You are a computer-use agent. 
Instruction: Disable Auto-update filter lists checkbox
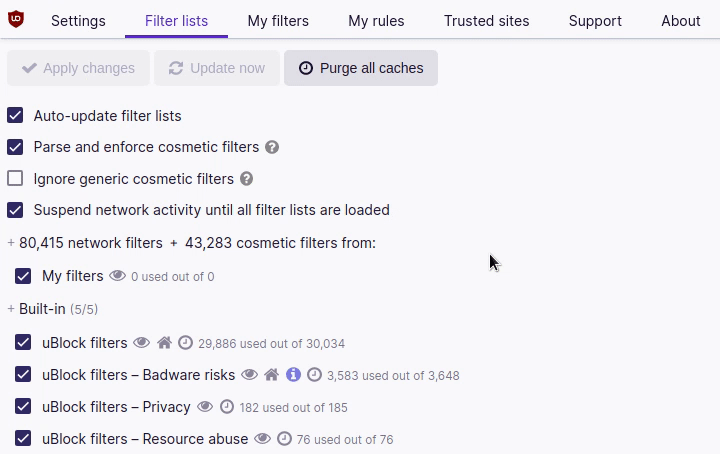(x=15, y=116)
